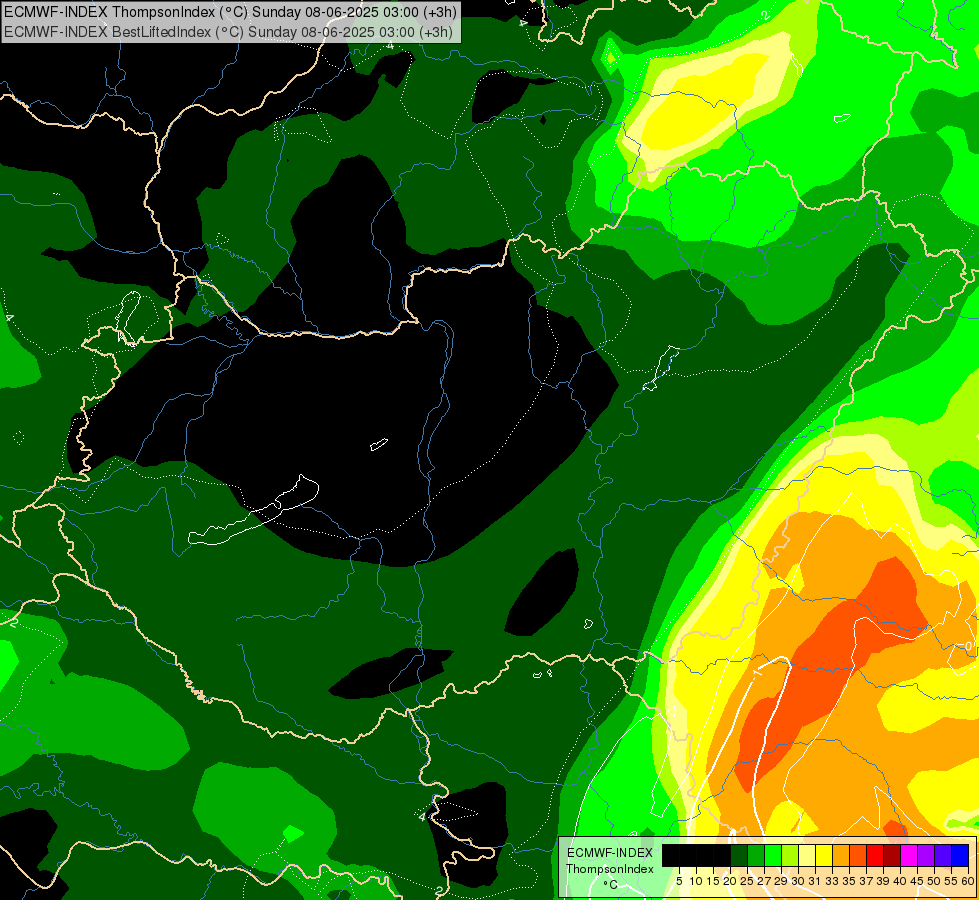Click the legend tick value 25
Screen dimensions: 979x900
tap(747, 881)
